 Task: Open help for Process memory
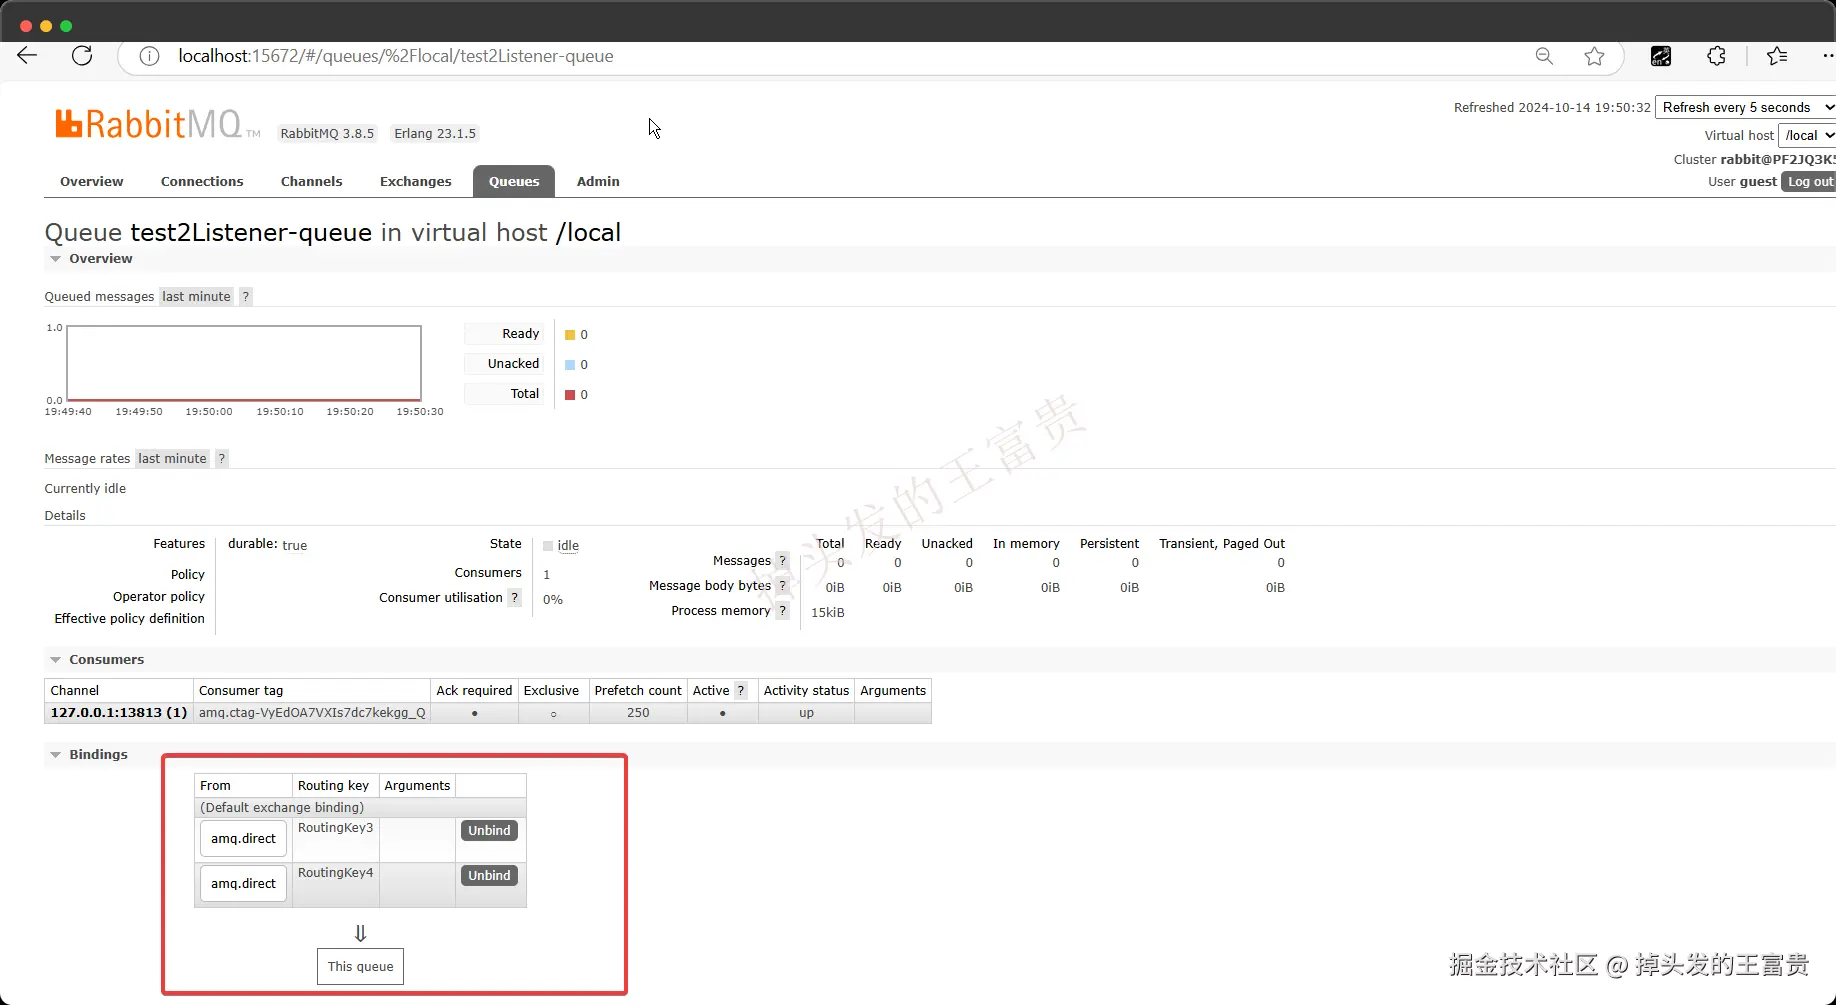click(782, 611)
